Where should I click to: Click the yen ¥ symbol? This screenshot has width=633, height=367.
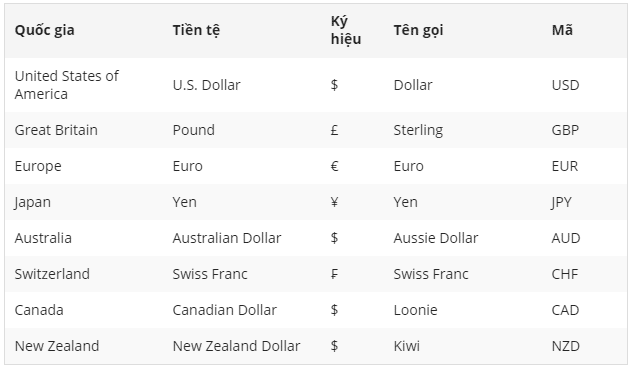point(334,202)
